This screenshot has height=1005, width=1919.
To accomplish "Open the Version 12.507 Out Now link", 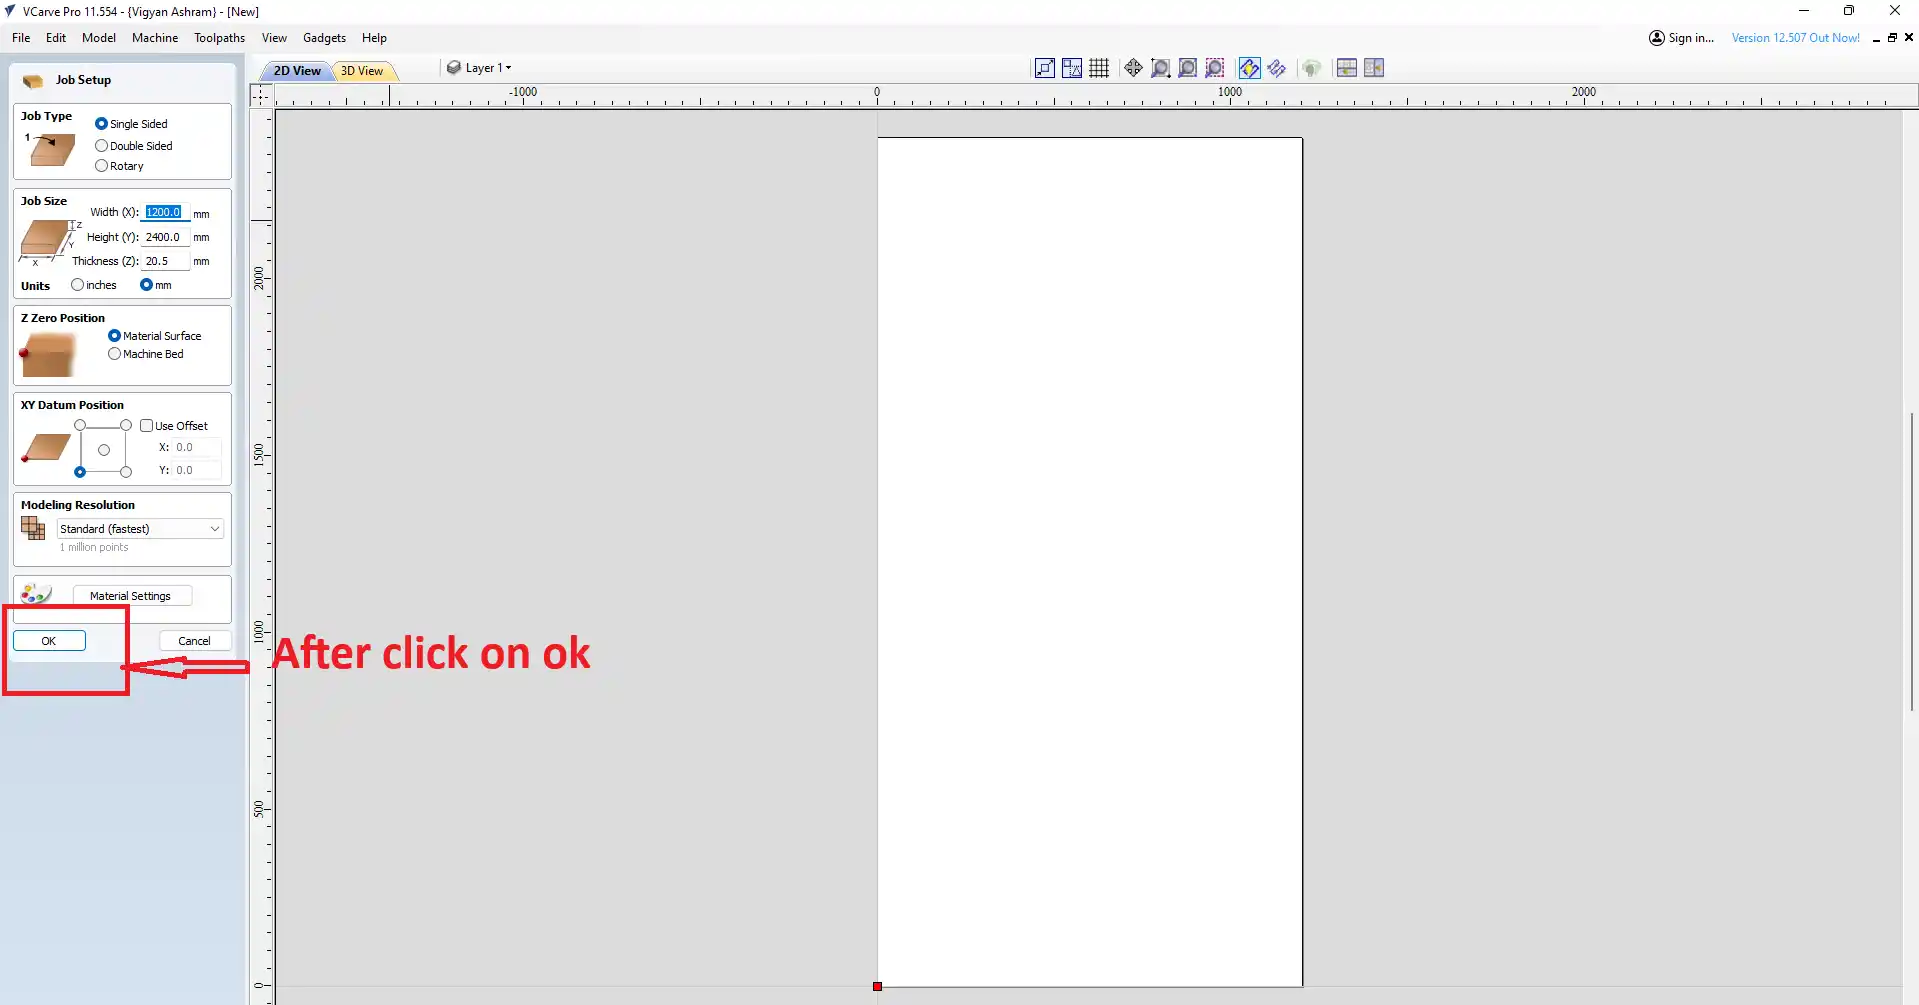I will pos(1796,38).
